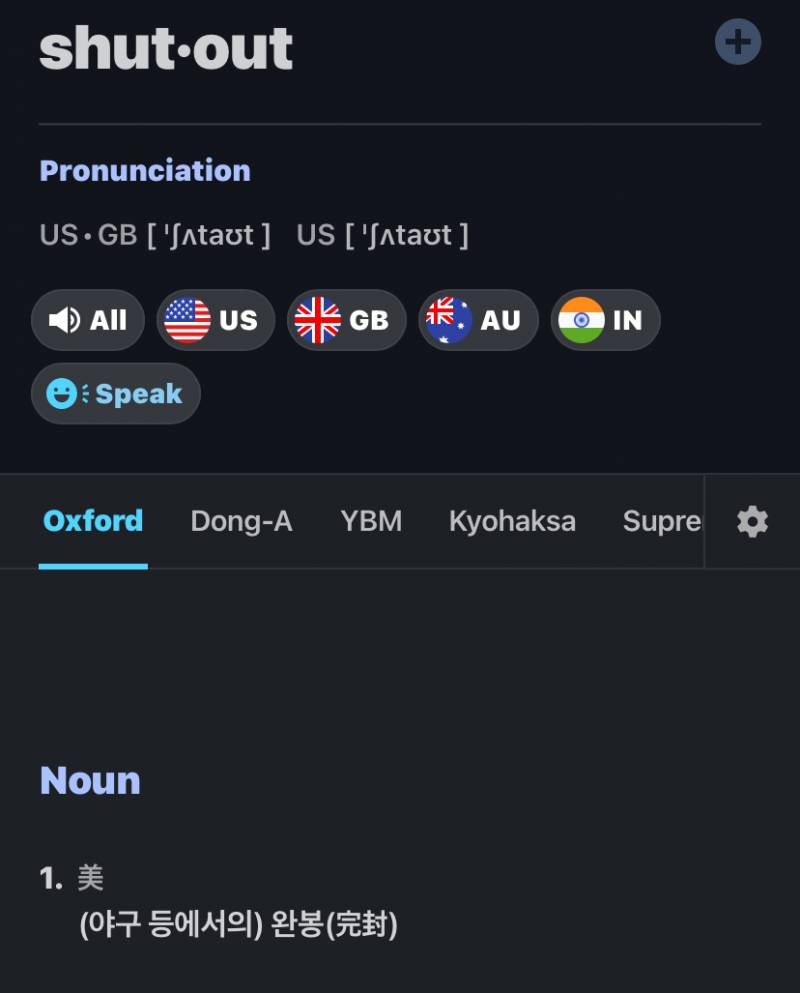
Task: Click the All pronunciation button
Action: tap(88, 320)
